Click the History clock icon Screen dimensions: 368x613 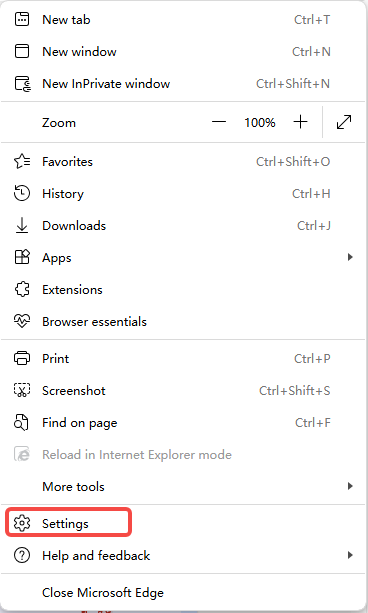click(22, 194)
